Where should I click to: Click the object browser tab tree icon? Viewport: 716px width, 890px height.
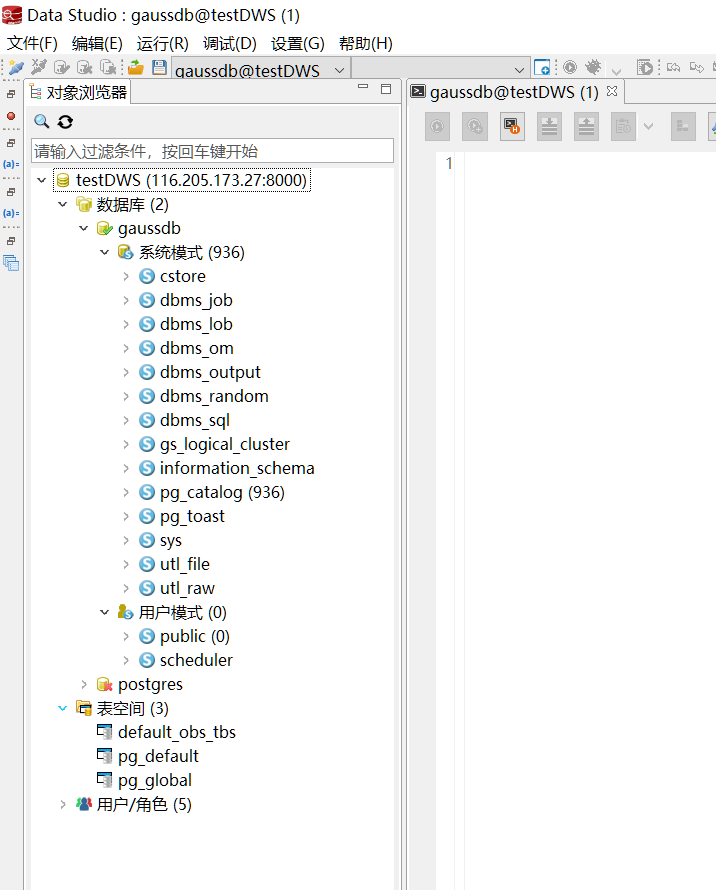coord(36,93)
